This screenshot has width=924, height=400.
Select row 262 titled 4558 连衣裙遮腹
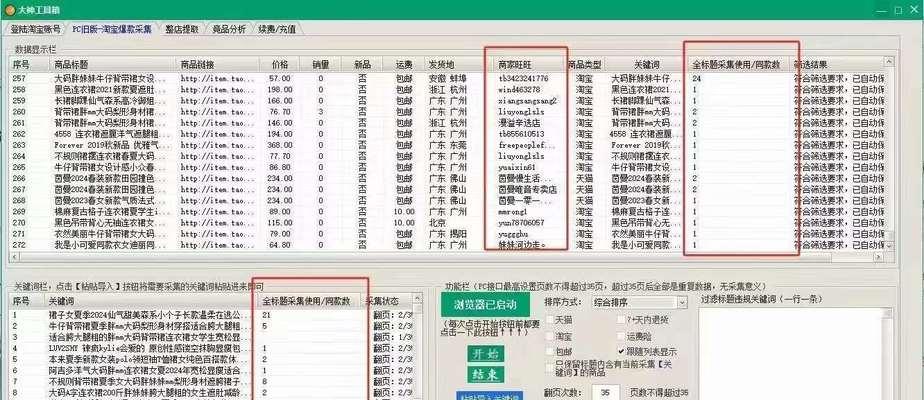tap(448, 134)
